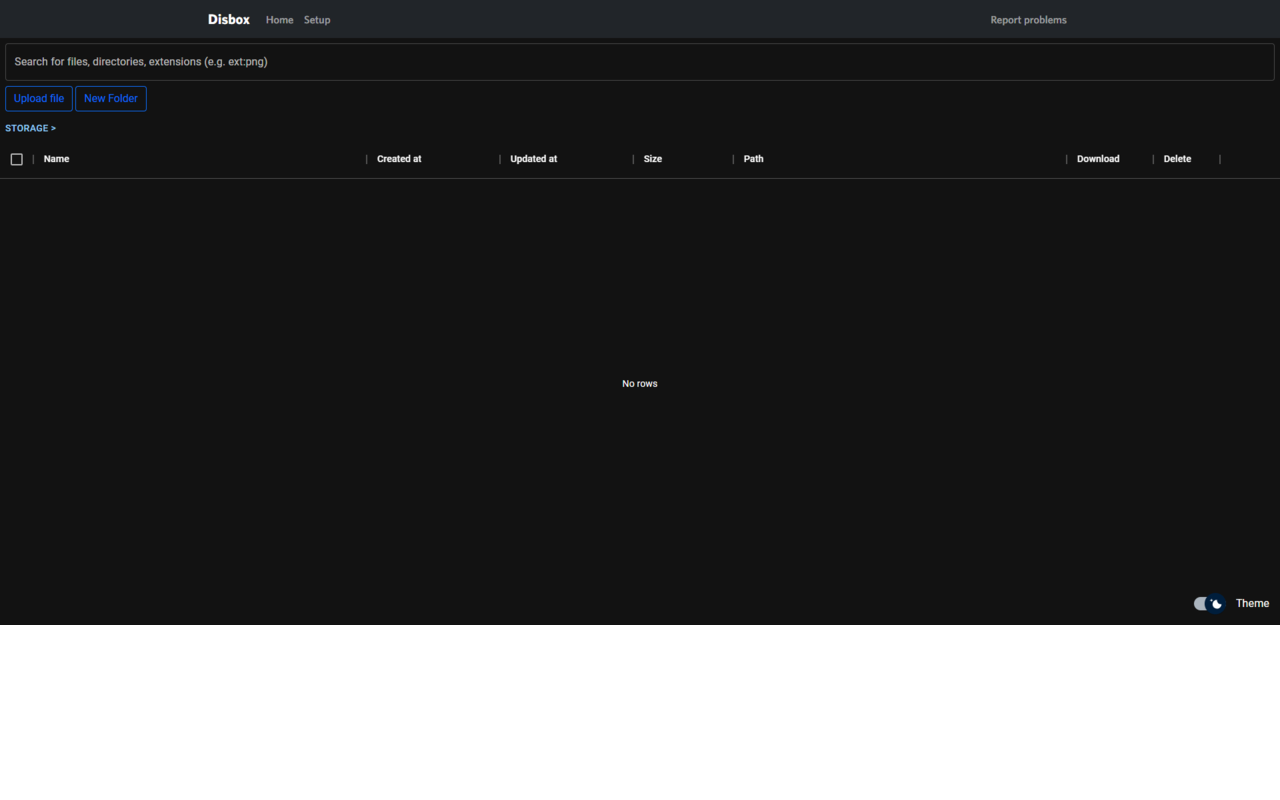
Task: Toggle the select-all files checkbox
Action: point(16,159)
